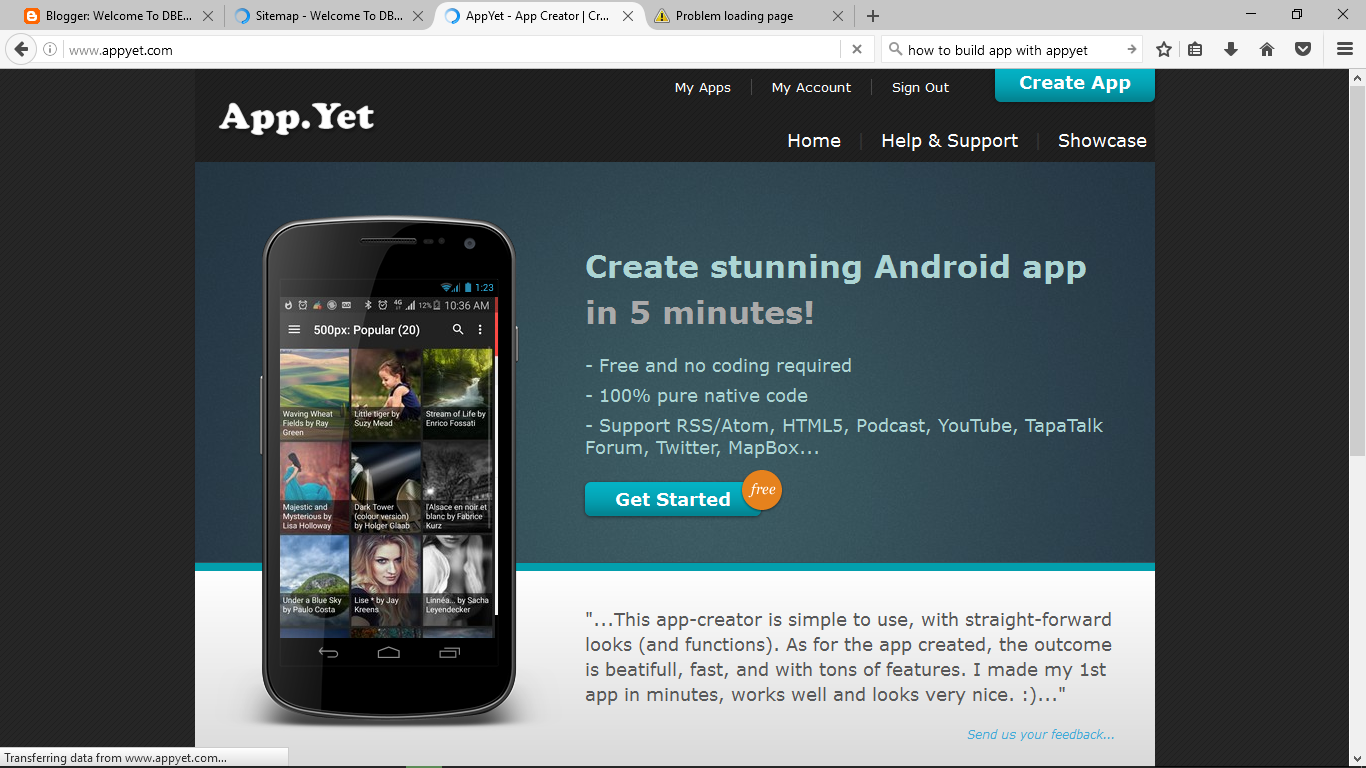Save page to Pocket icon
The height and width of the screenshot is (768, 1366).
[x=1303, y=49]
